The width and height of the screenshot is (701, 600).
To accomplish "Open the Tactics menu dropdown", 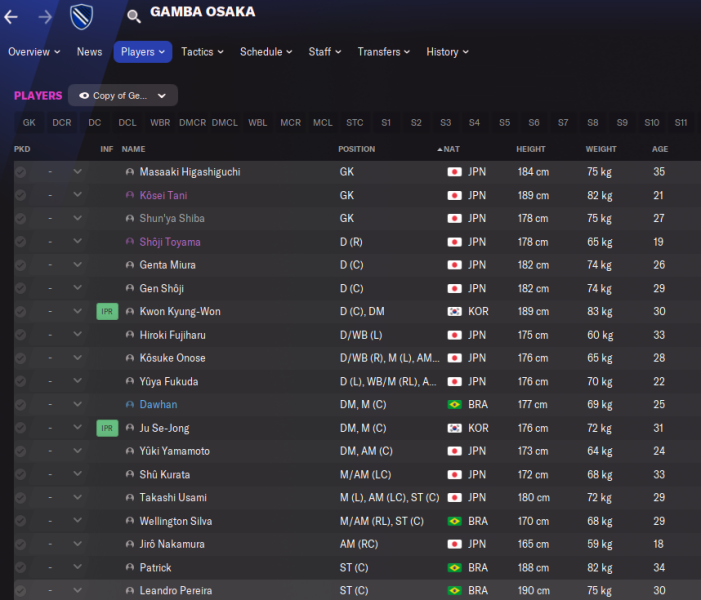I will point(202,52).
